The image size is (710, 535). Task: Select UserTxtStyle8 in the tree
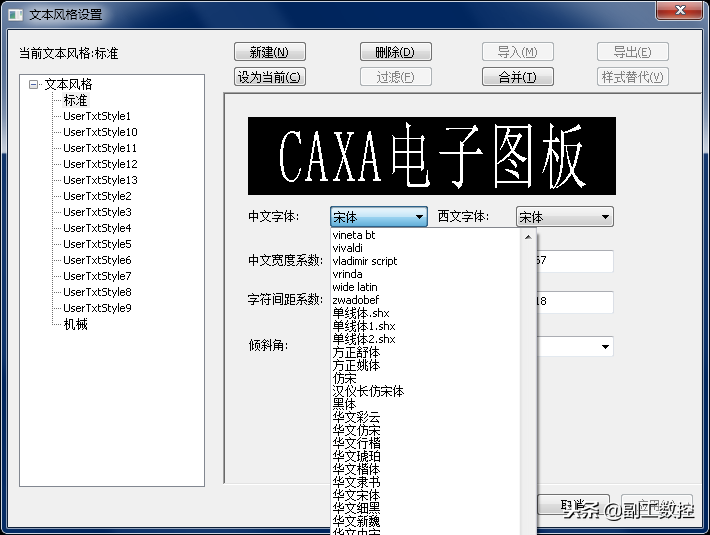tap(97, 292)
